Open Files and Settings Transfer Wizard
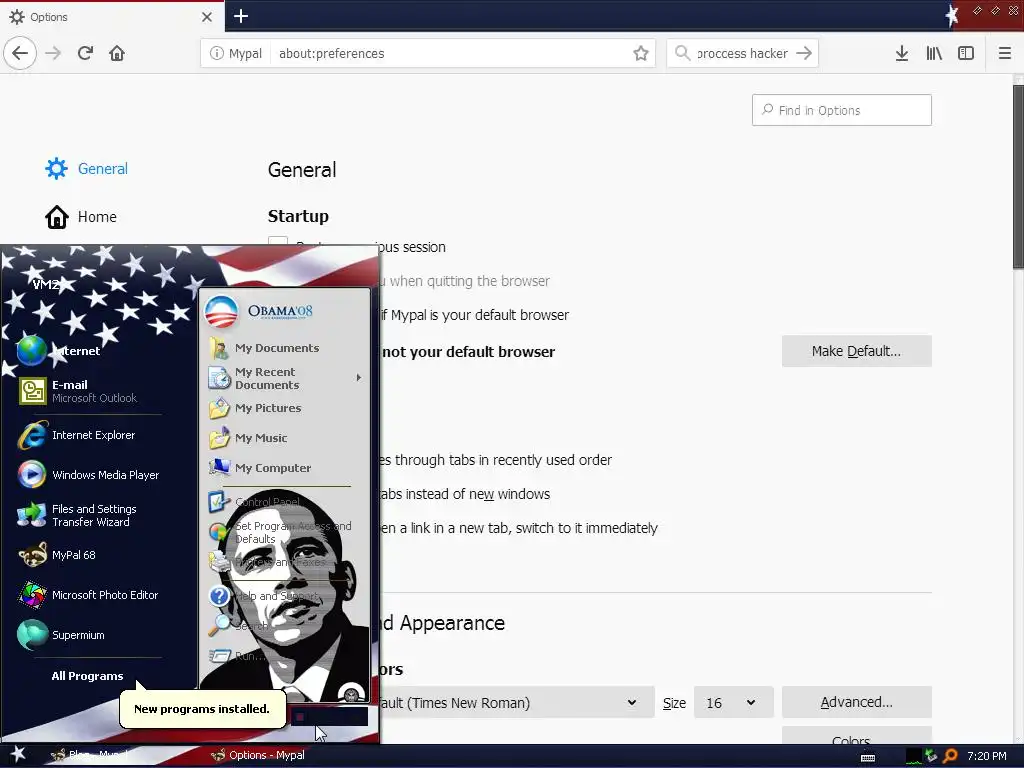The image size is (1024, 768). (x=78, y=515)
